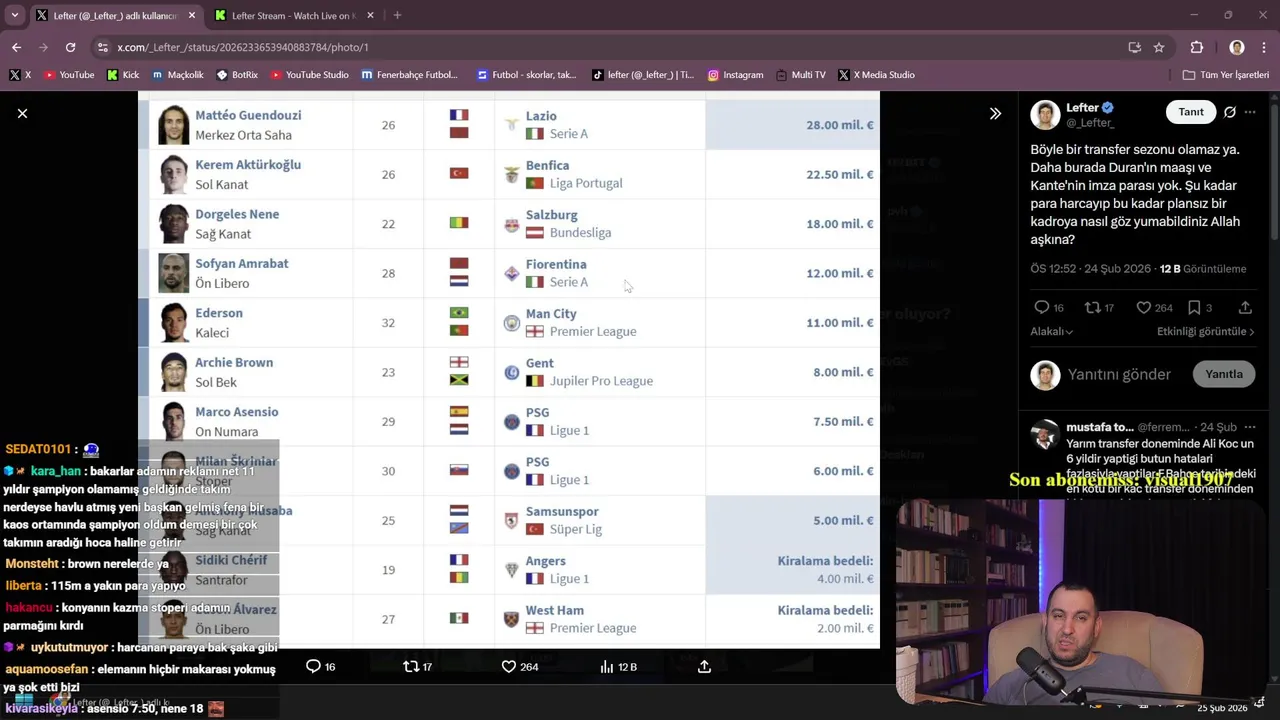Viewport: 1280px width, 720px height.
Task: Open the Grok icon beside Tanıt
Action: [x=1230, y=112]
